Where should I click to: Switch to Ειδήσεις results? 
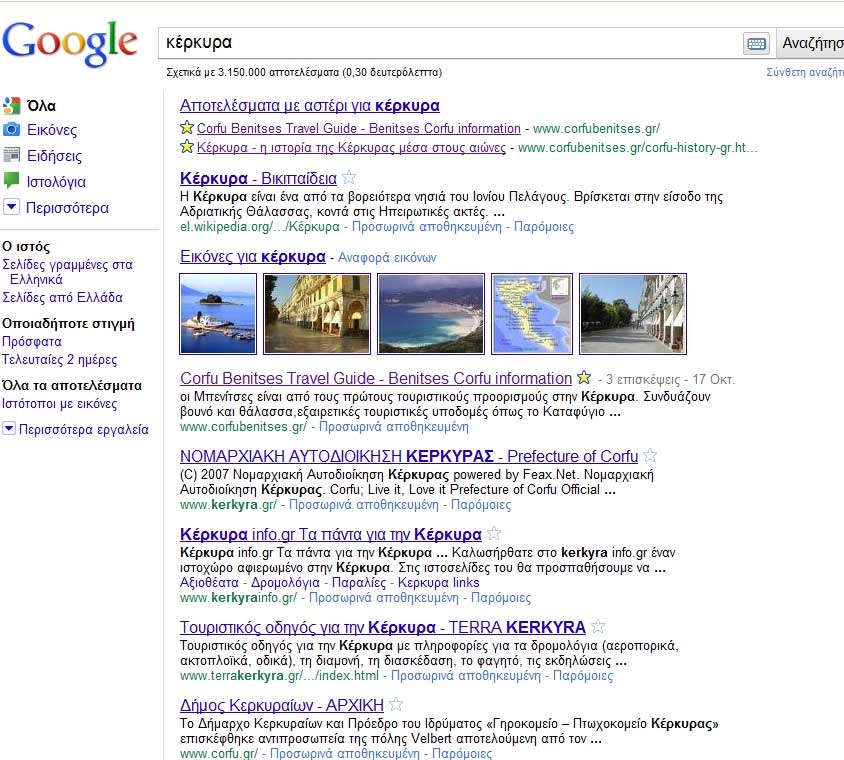click(54, 156)
